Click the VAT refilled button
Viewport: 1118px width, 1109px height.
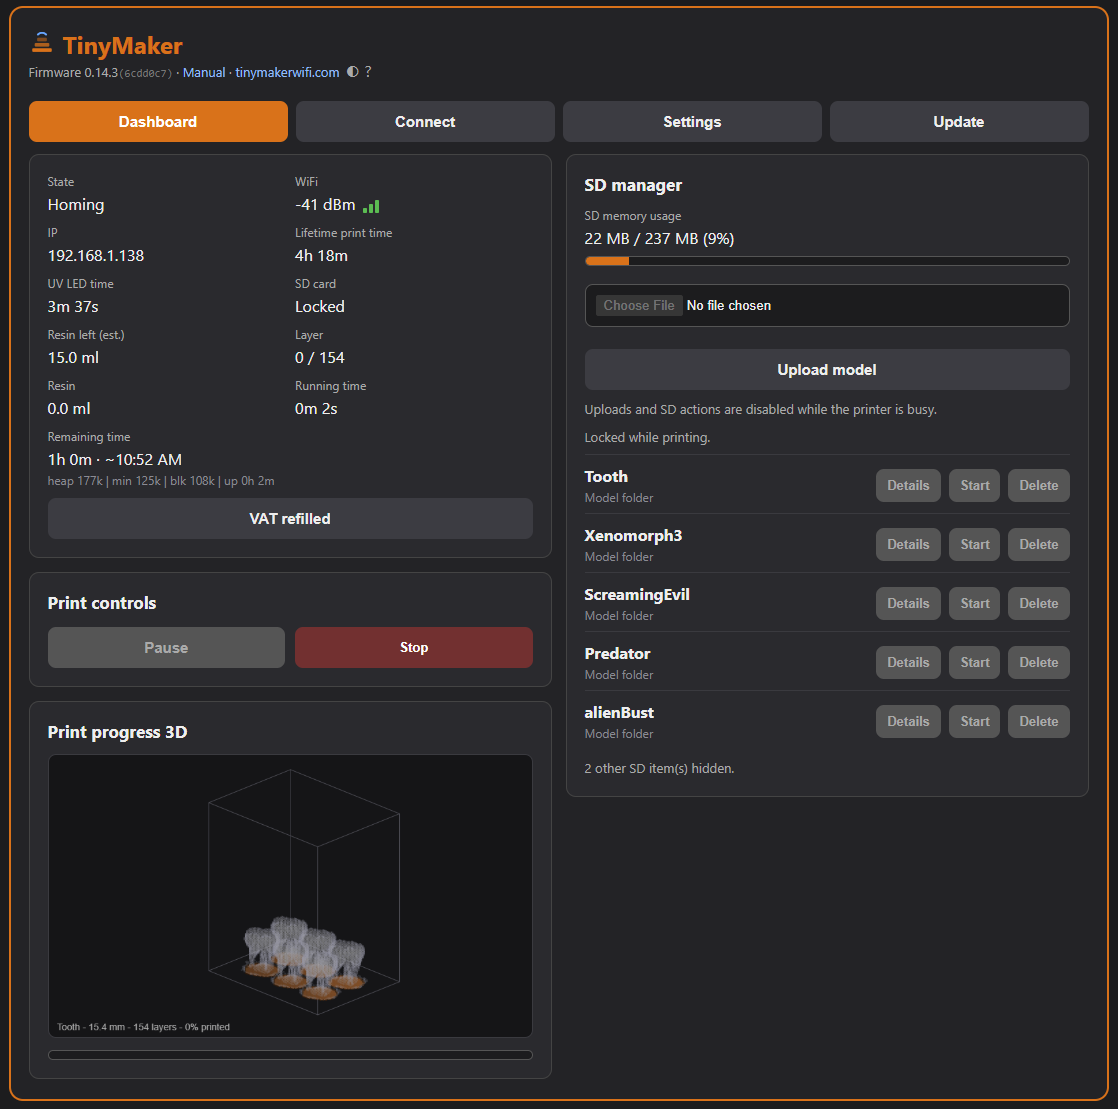(x=290, y=518)
